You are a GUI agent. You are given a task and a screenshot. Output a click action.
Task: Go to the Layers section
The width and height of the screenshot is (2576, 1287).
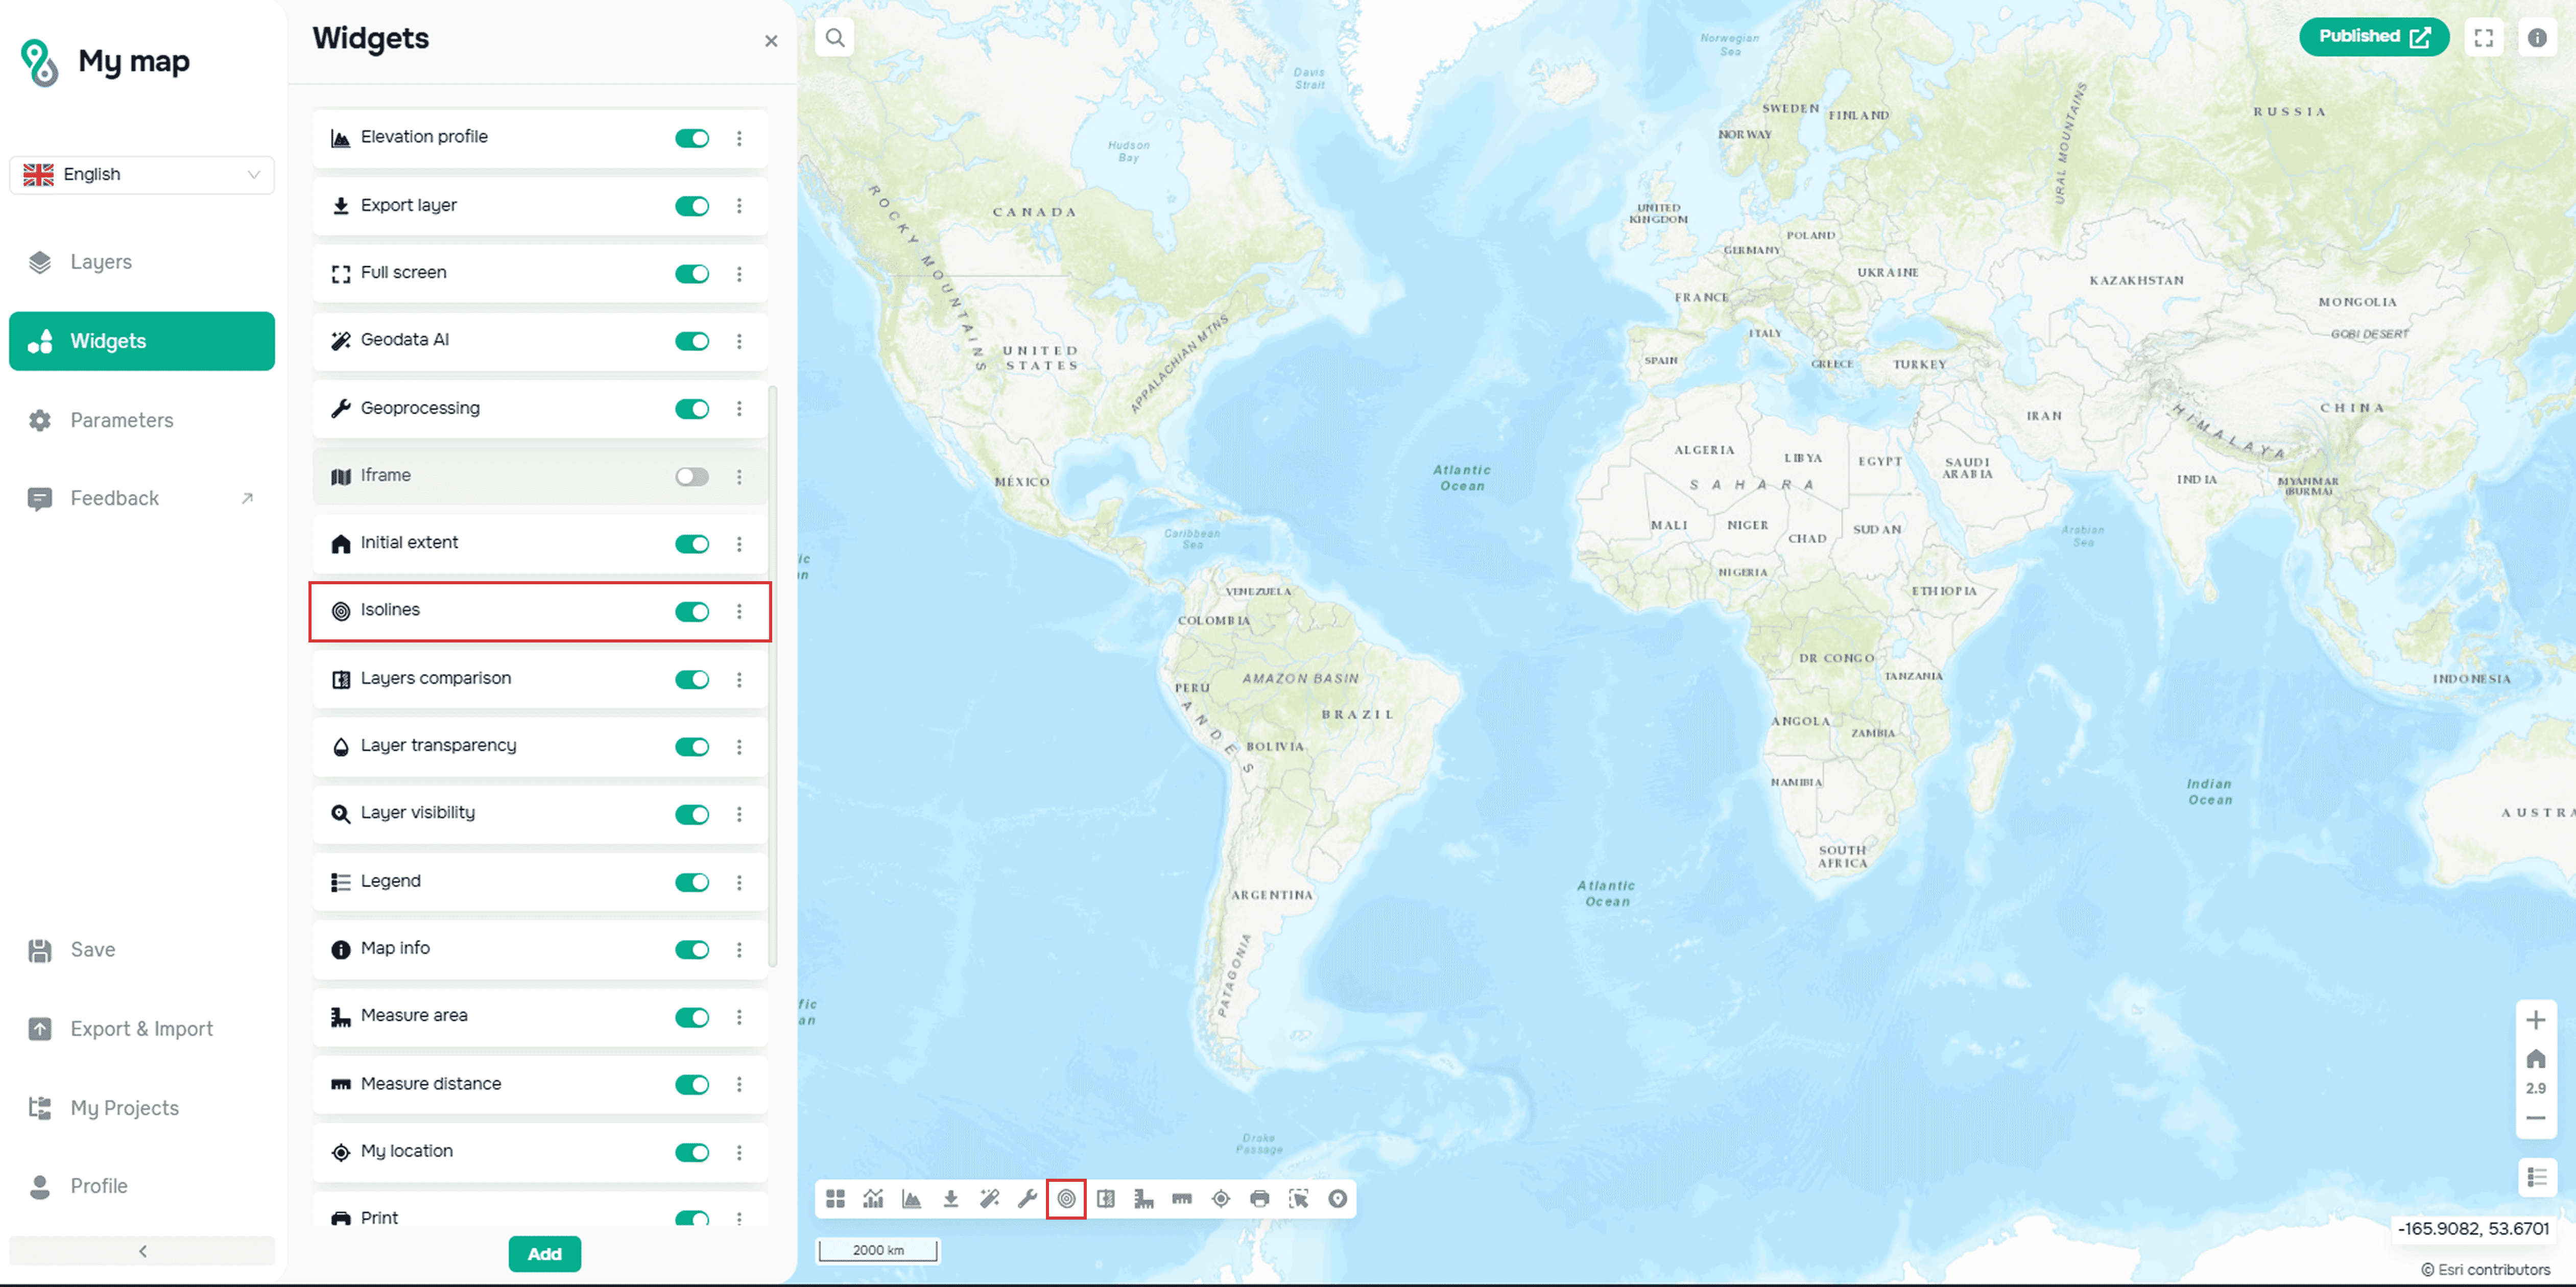point(100,262)
